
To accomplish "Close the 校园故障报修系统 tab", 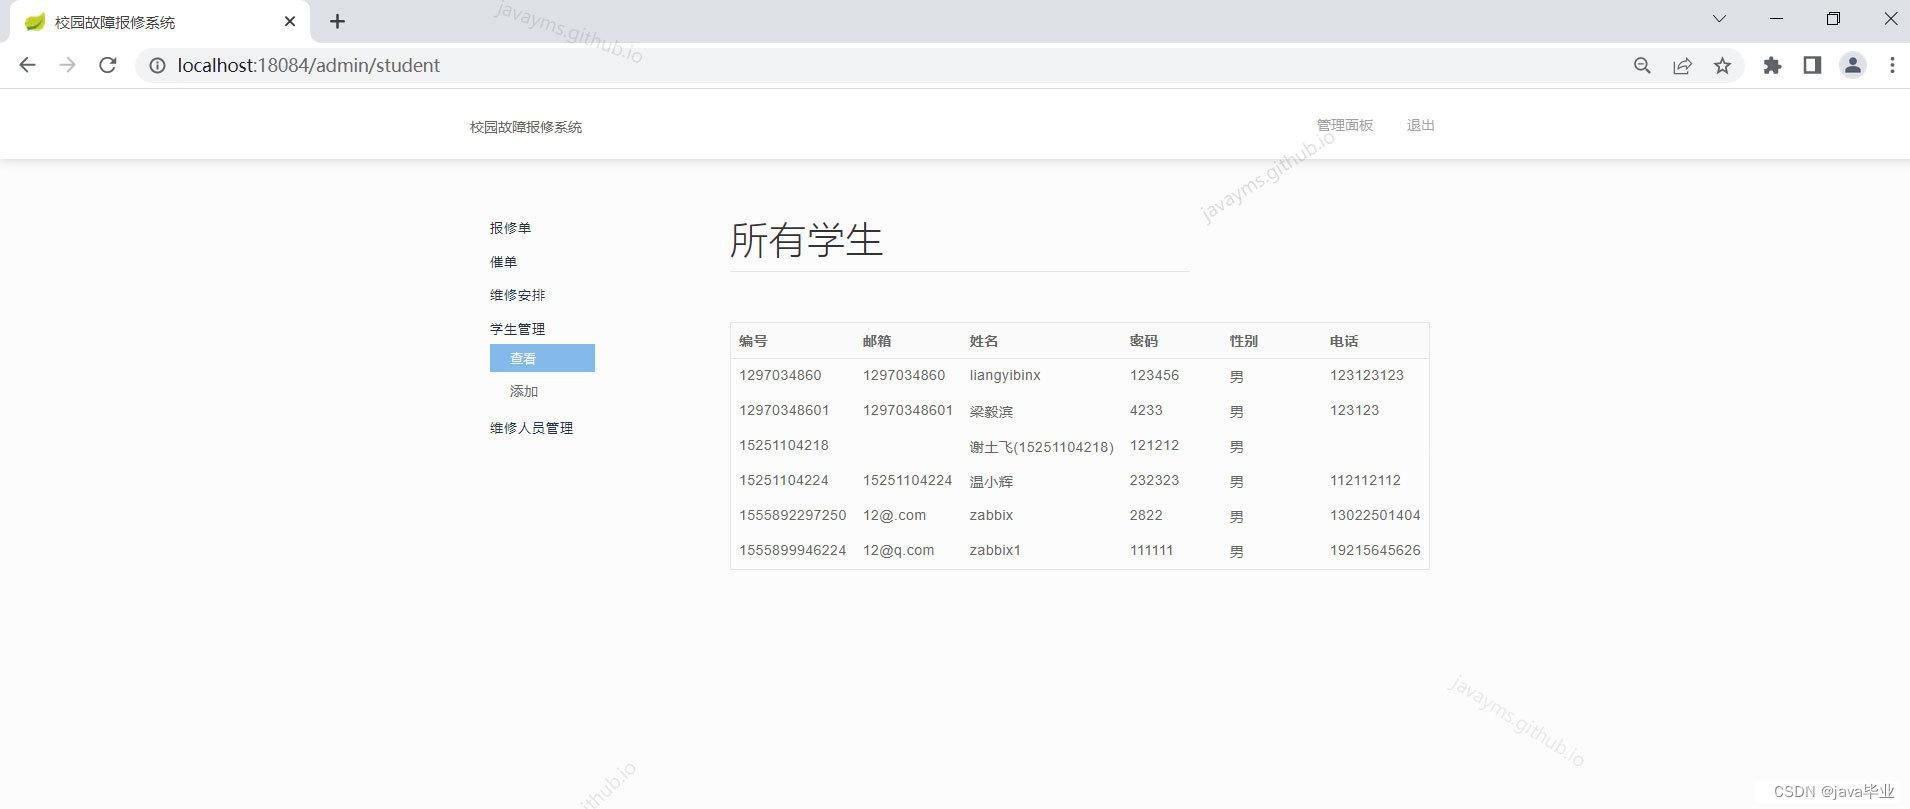I will pos(290,21).
